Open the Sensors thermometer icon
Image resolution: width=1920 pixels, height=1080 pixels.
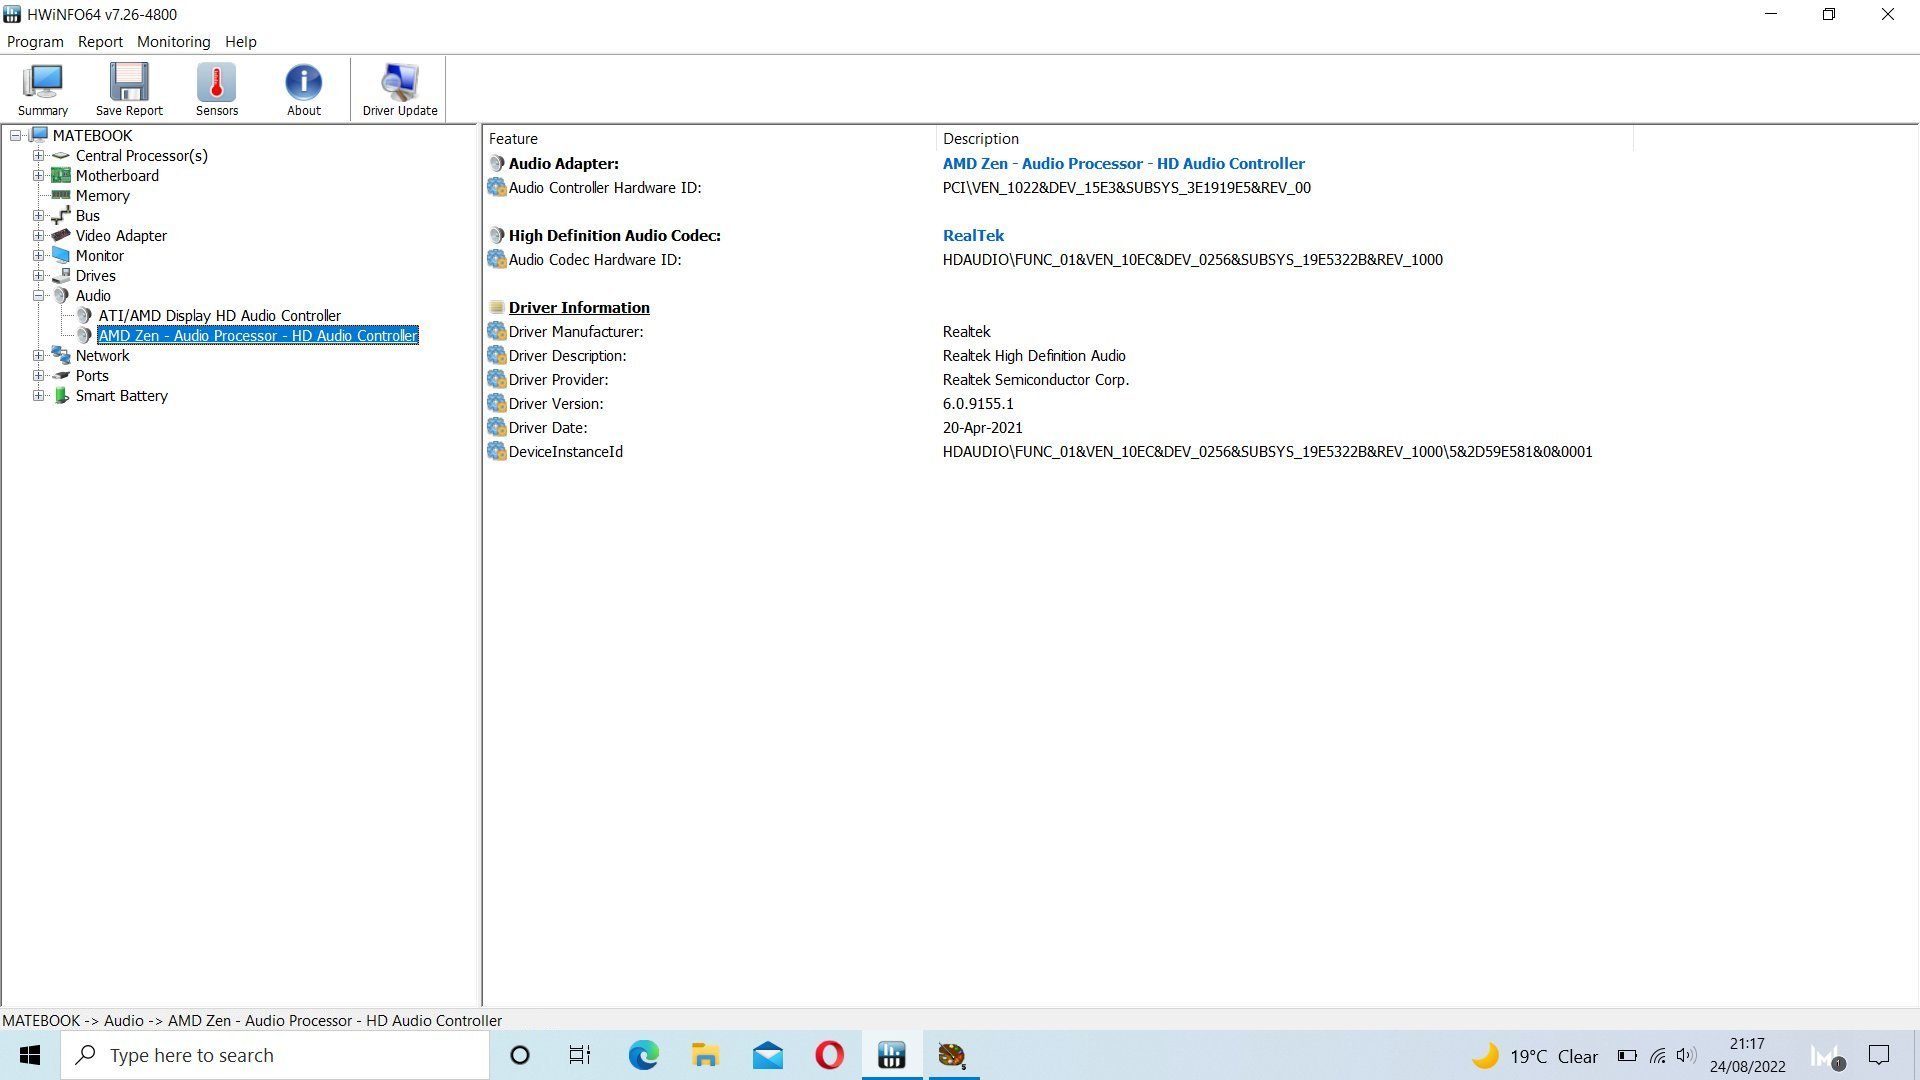coord(217,90)
